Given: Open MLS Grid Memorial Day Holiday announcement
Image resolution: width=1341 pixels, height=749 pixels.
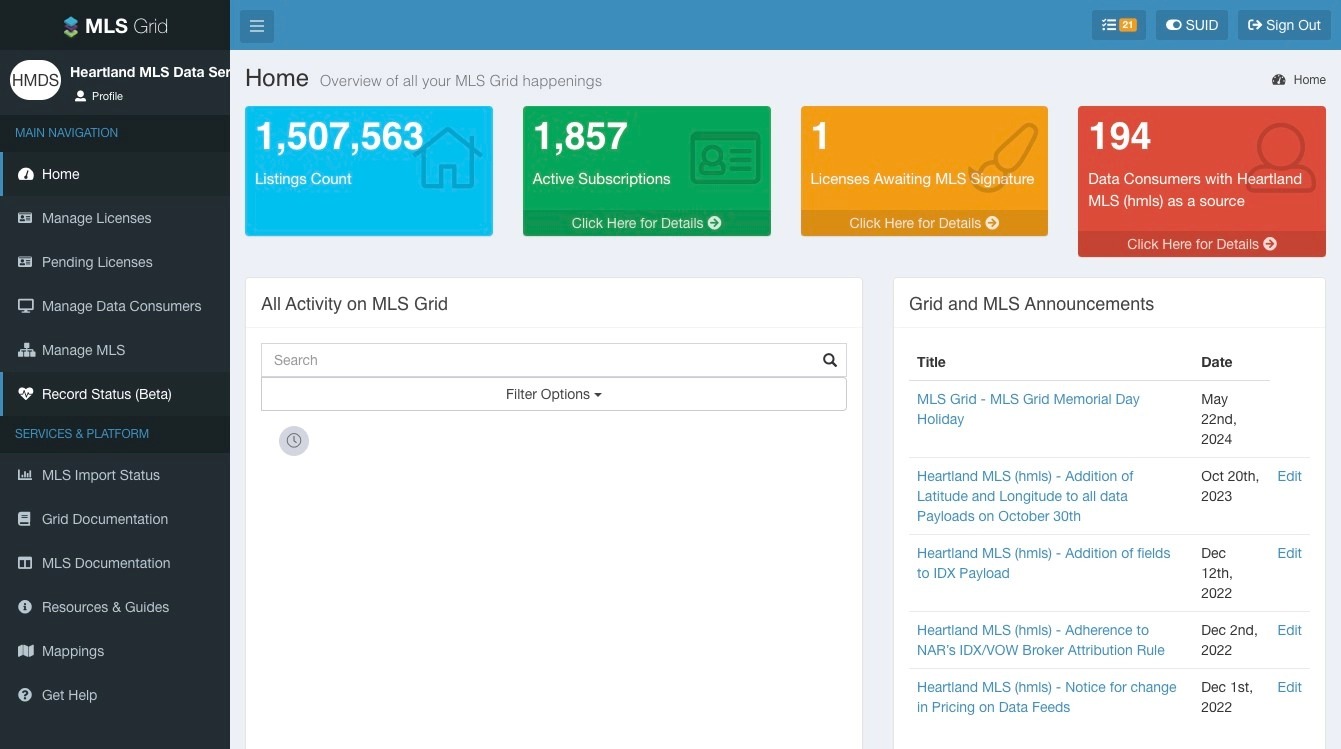Looking at the screenshot, I should (1028, 409).
